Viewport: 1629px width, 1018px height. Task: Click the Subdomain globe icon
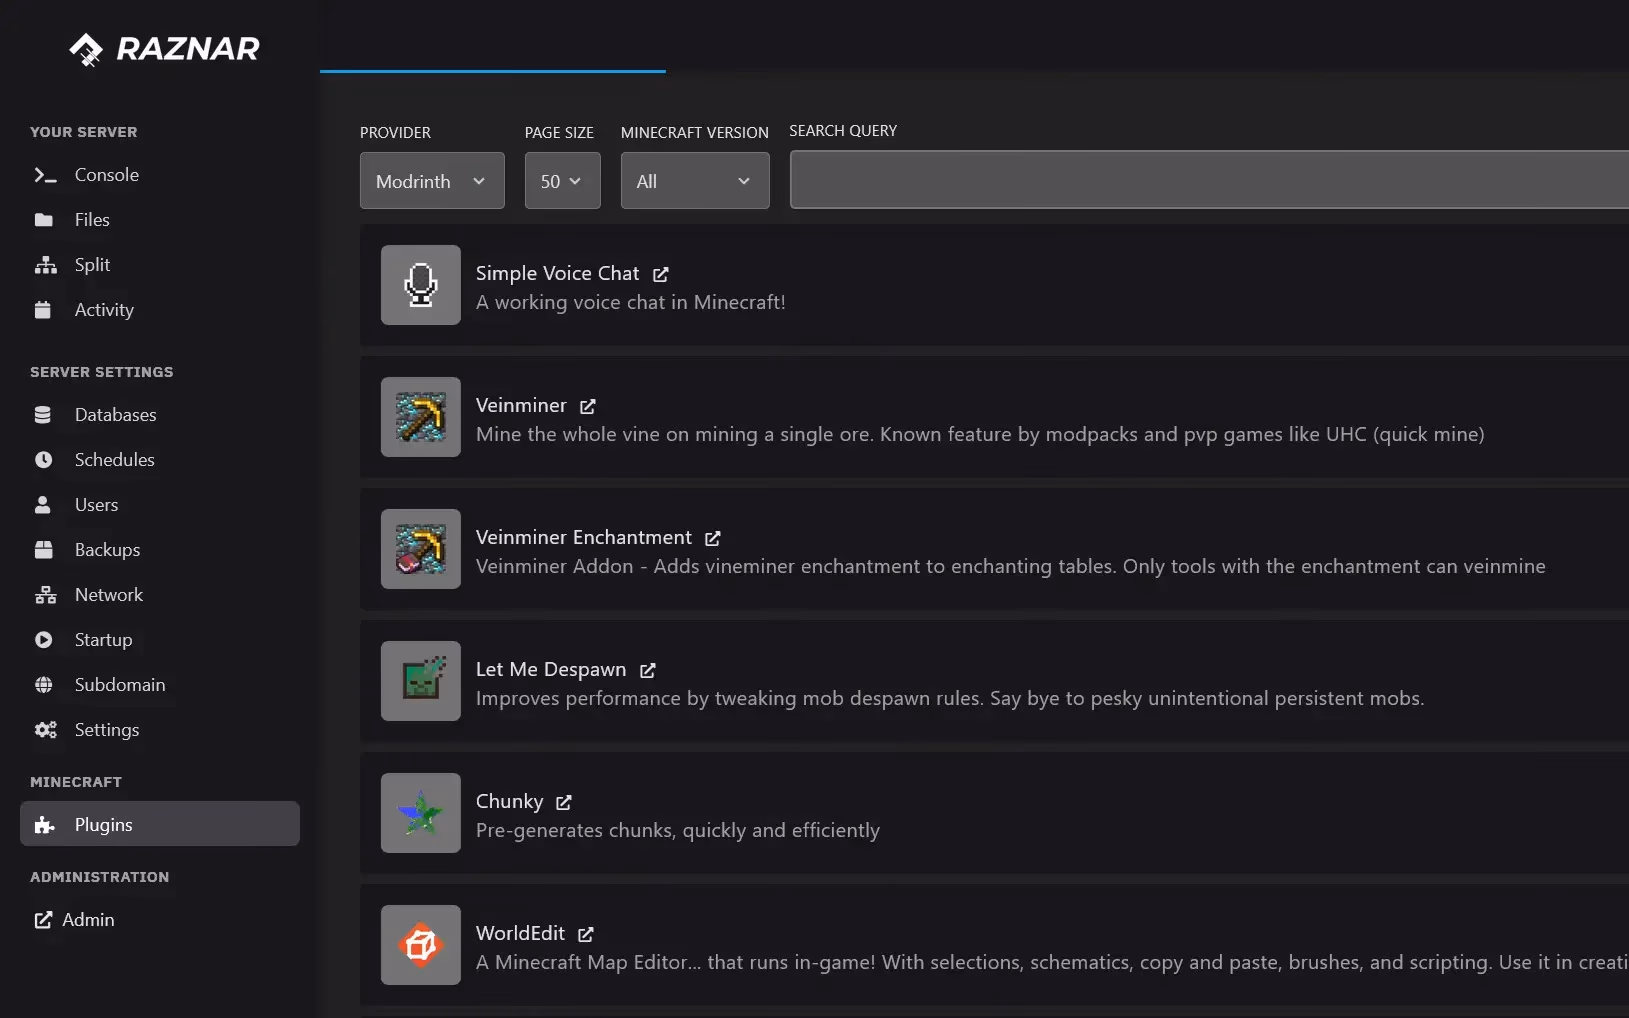point(44,685)
